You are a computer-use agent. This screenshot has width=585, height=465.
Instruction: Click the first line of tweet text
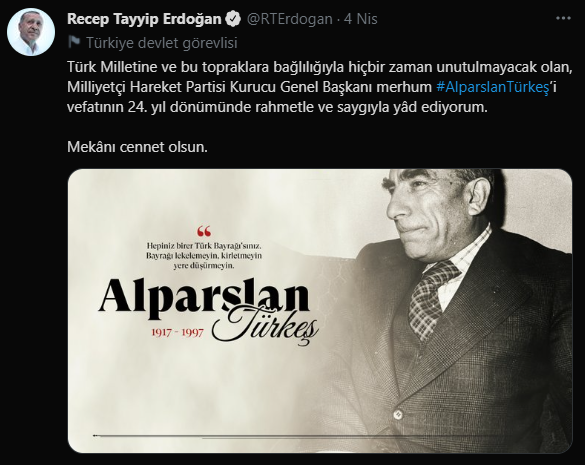click(320, 67)
